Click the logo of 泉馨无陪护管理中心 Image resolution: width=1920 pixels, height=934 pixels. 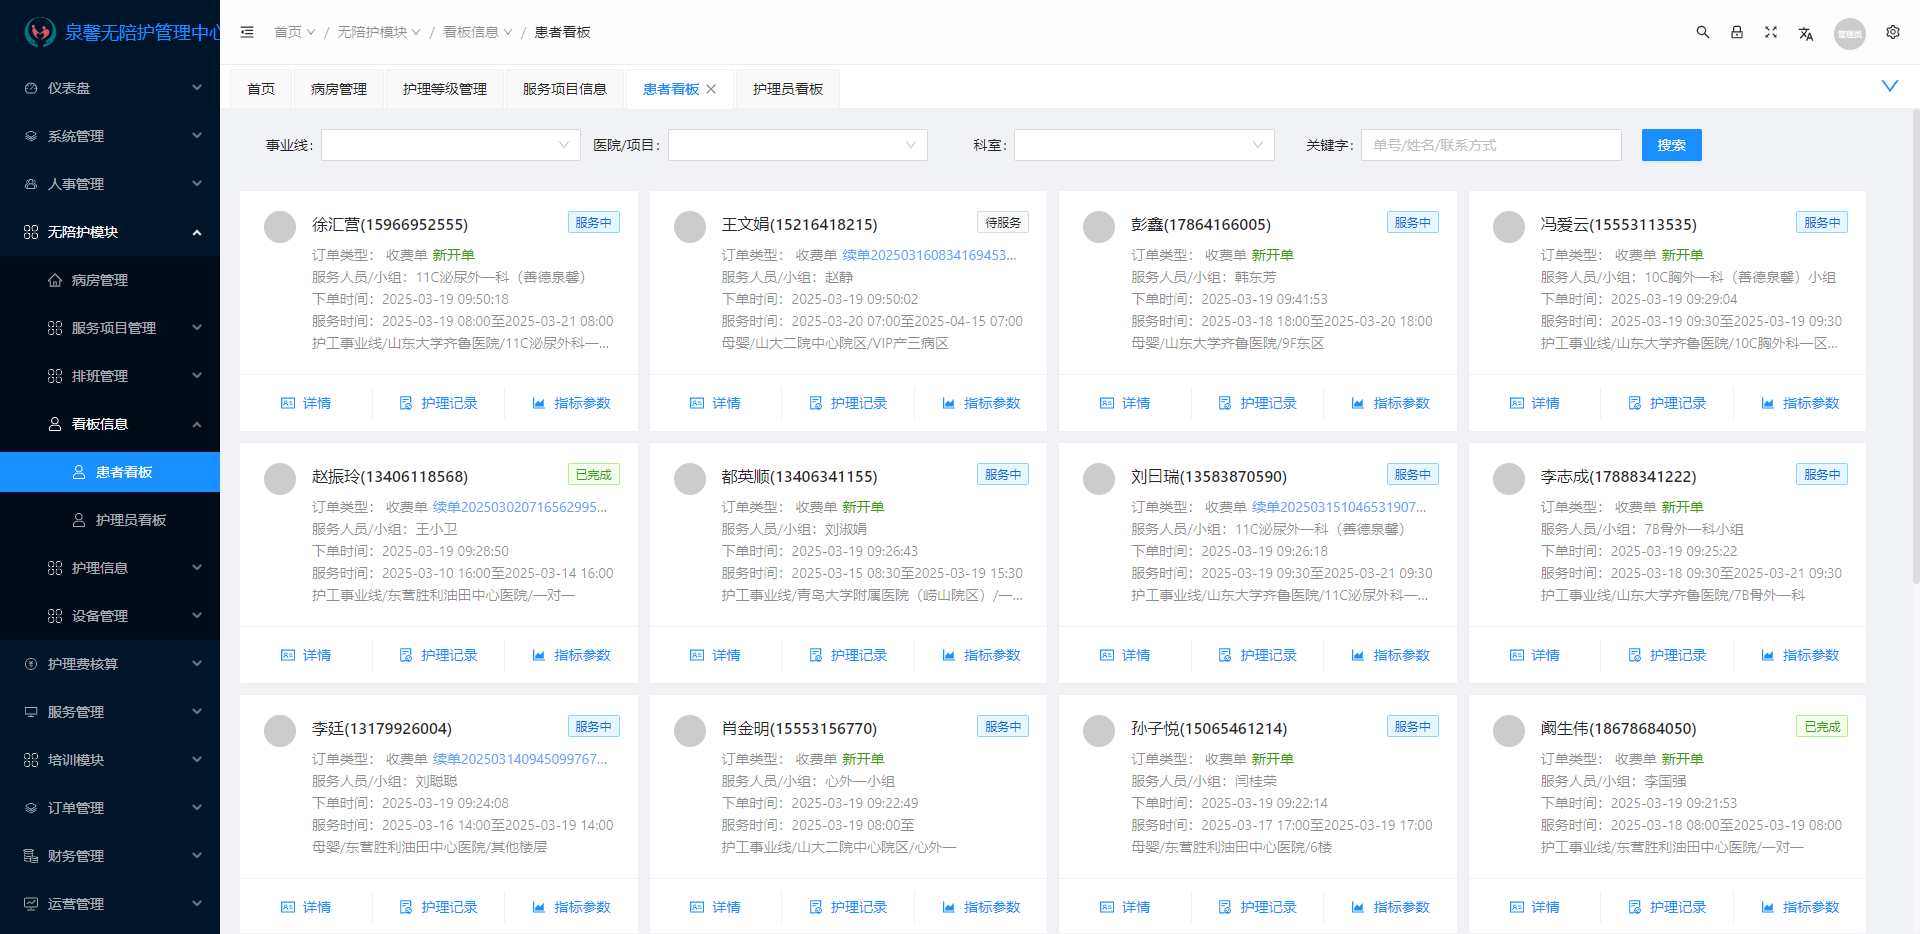coord(40,32)
